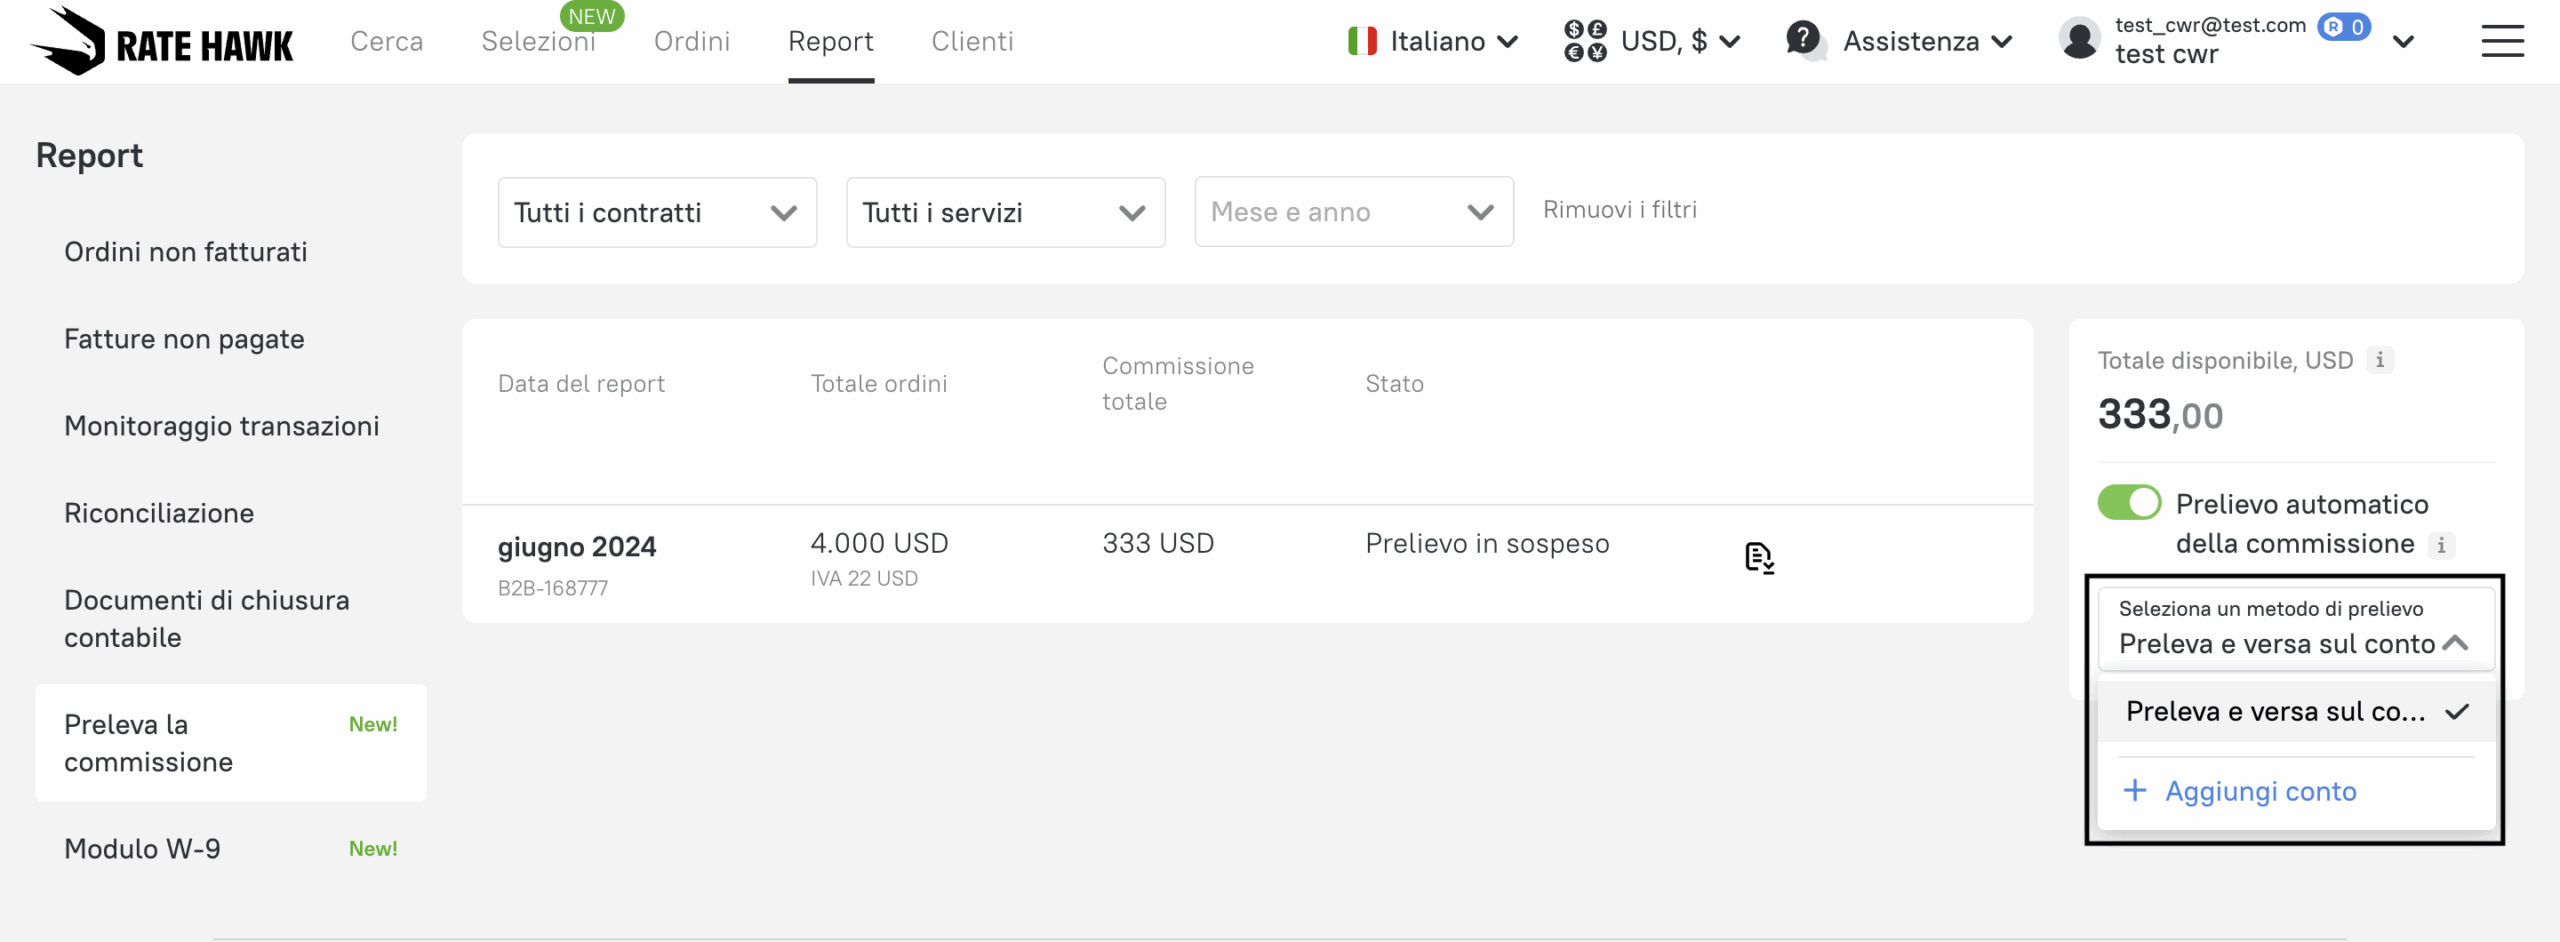The image size is (2560, 942).
Task: Click the Rate Hawk logo
Action: point(162,42)
